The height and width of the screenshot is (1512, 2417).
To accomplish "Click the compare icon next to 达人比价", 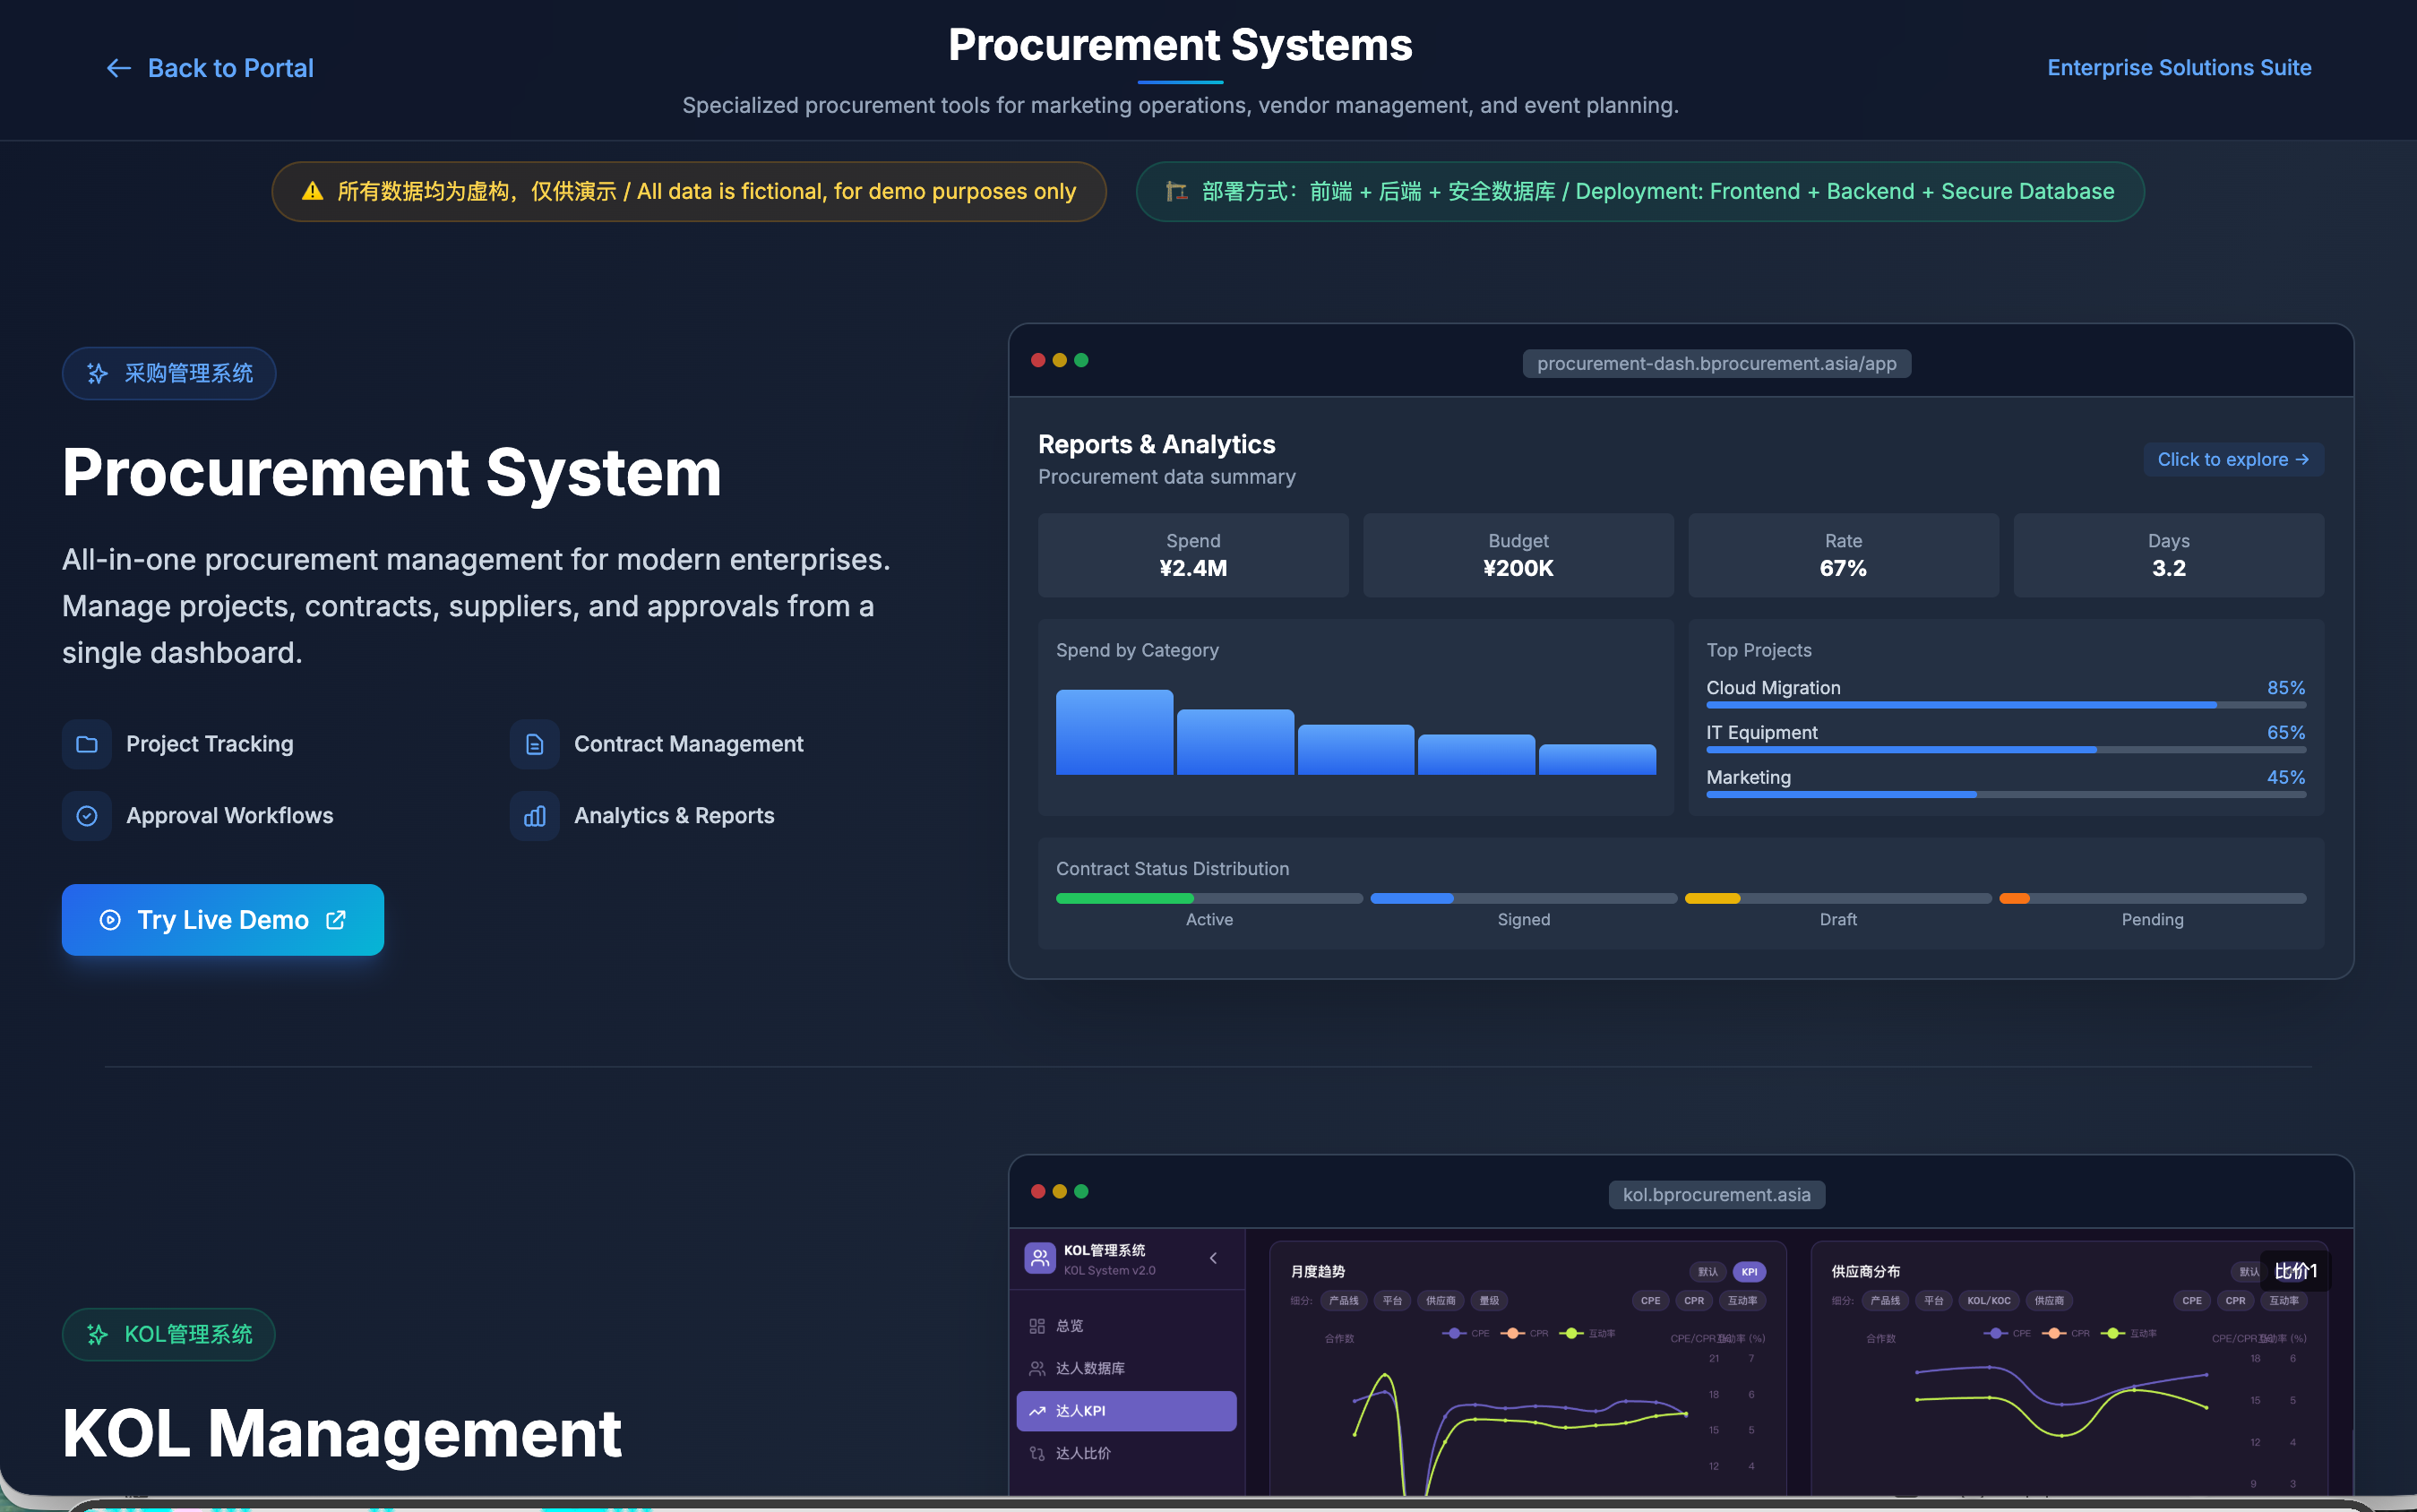I will 1037,1453.
